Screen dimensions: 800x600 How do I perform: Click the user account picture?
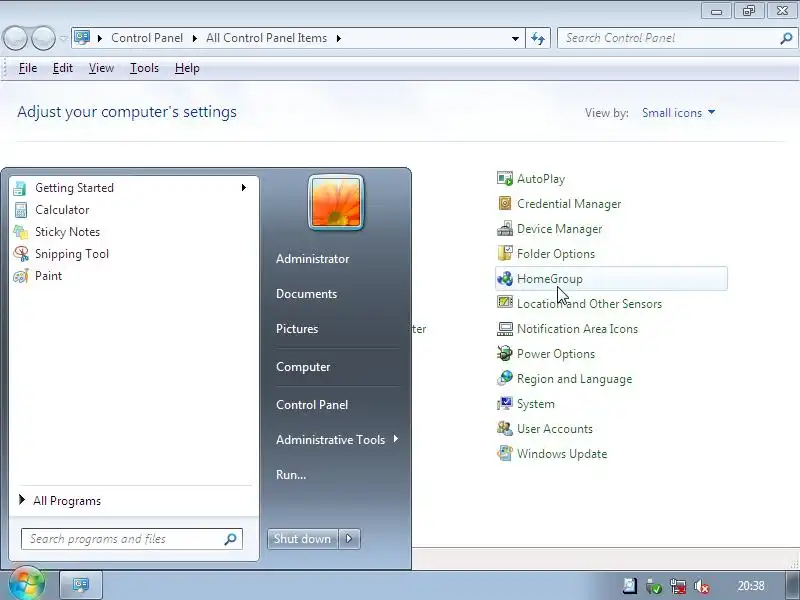[336, 203]
